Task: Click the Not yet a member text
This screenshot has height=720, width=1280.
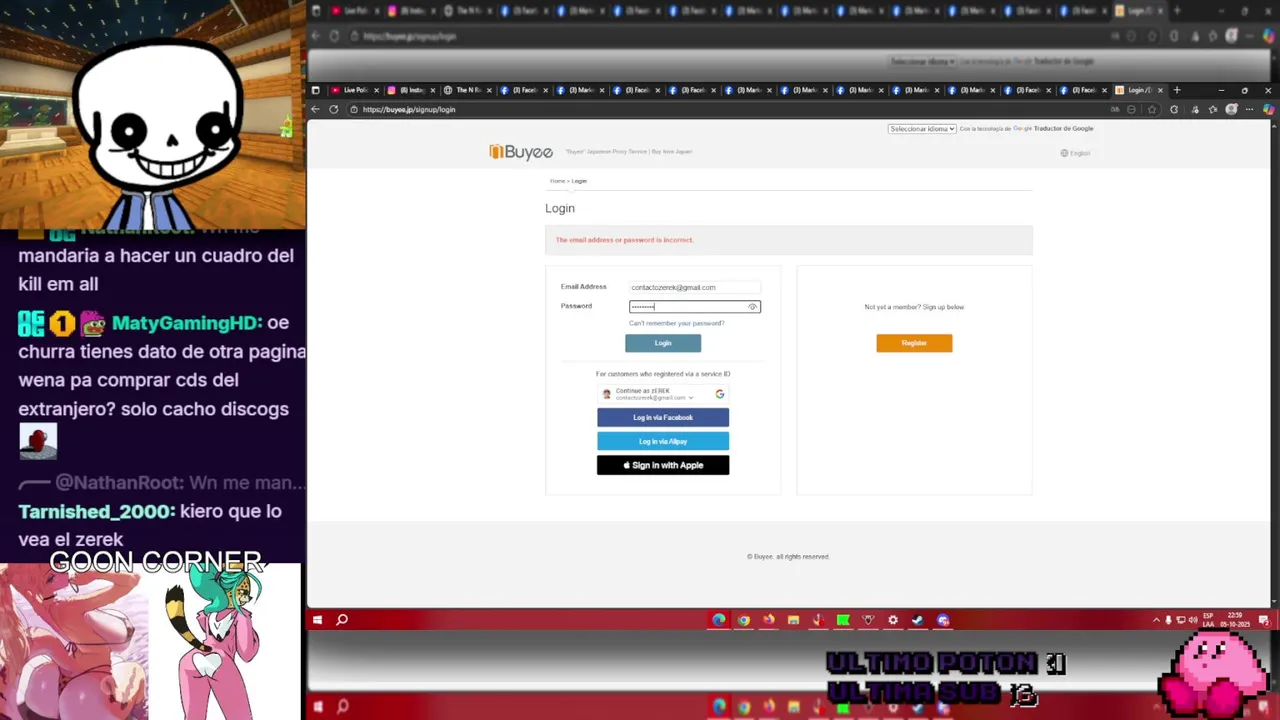Action: pos(914,307)
